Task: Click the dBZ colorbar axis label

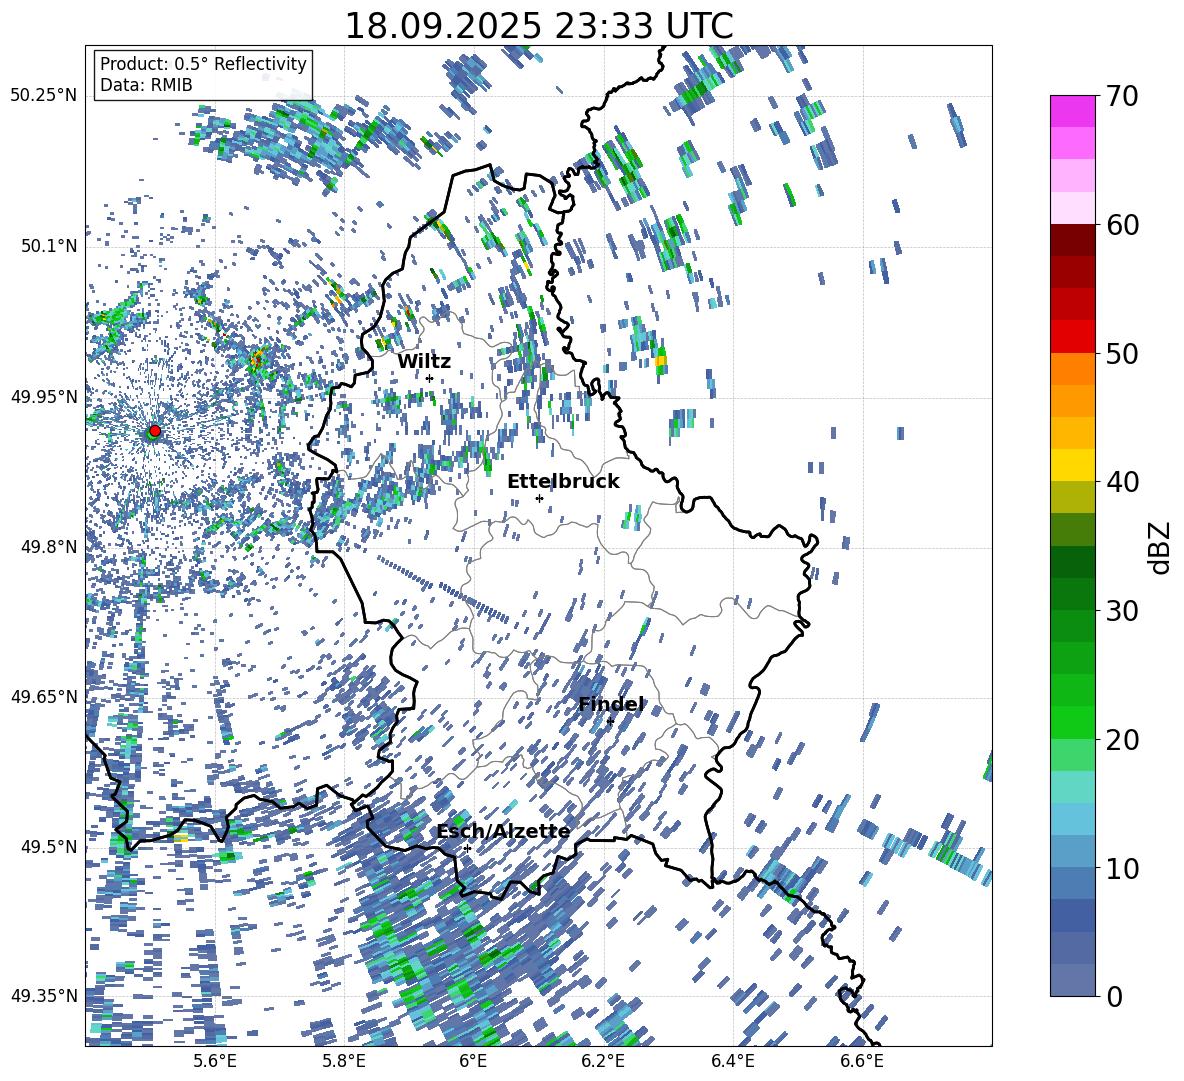Action: click(x=1161, y=547)
